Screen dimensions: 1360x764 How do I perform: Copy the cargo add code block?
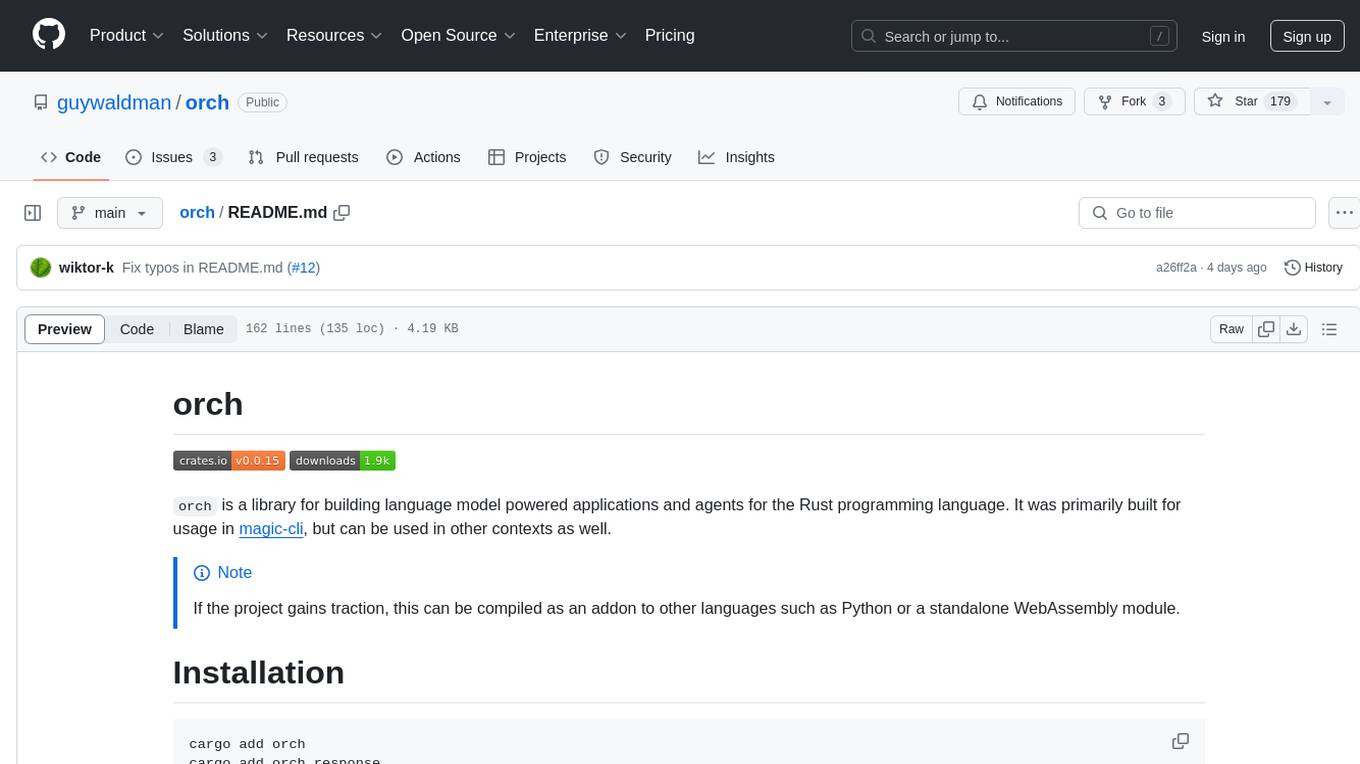coord(1180,741)
